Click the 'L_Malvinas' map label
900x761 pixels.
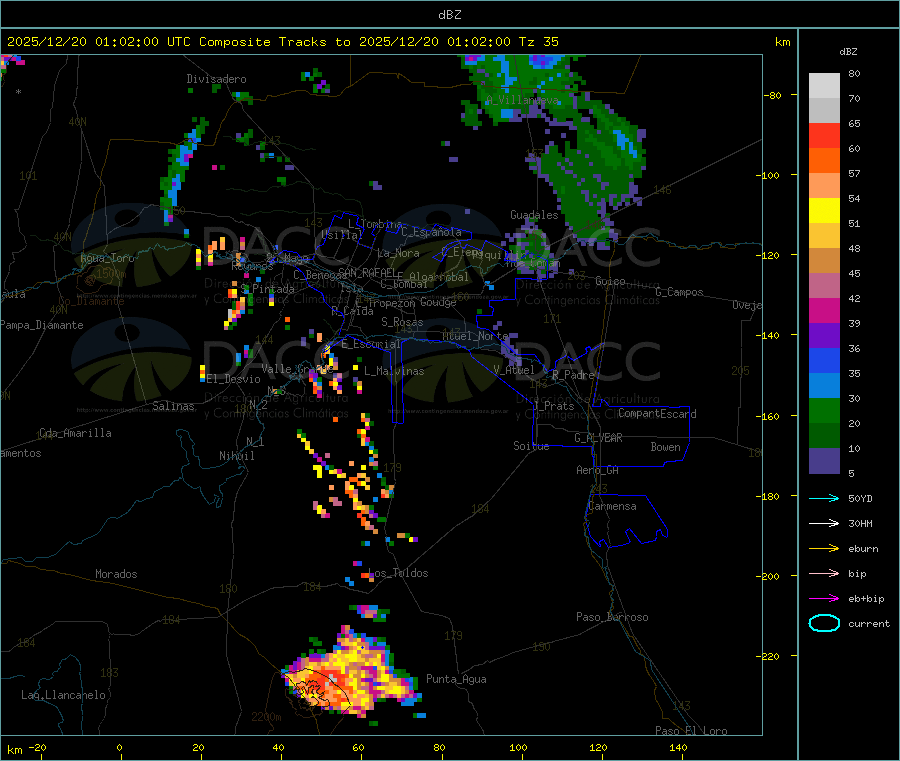point(394,371)
